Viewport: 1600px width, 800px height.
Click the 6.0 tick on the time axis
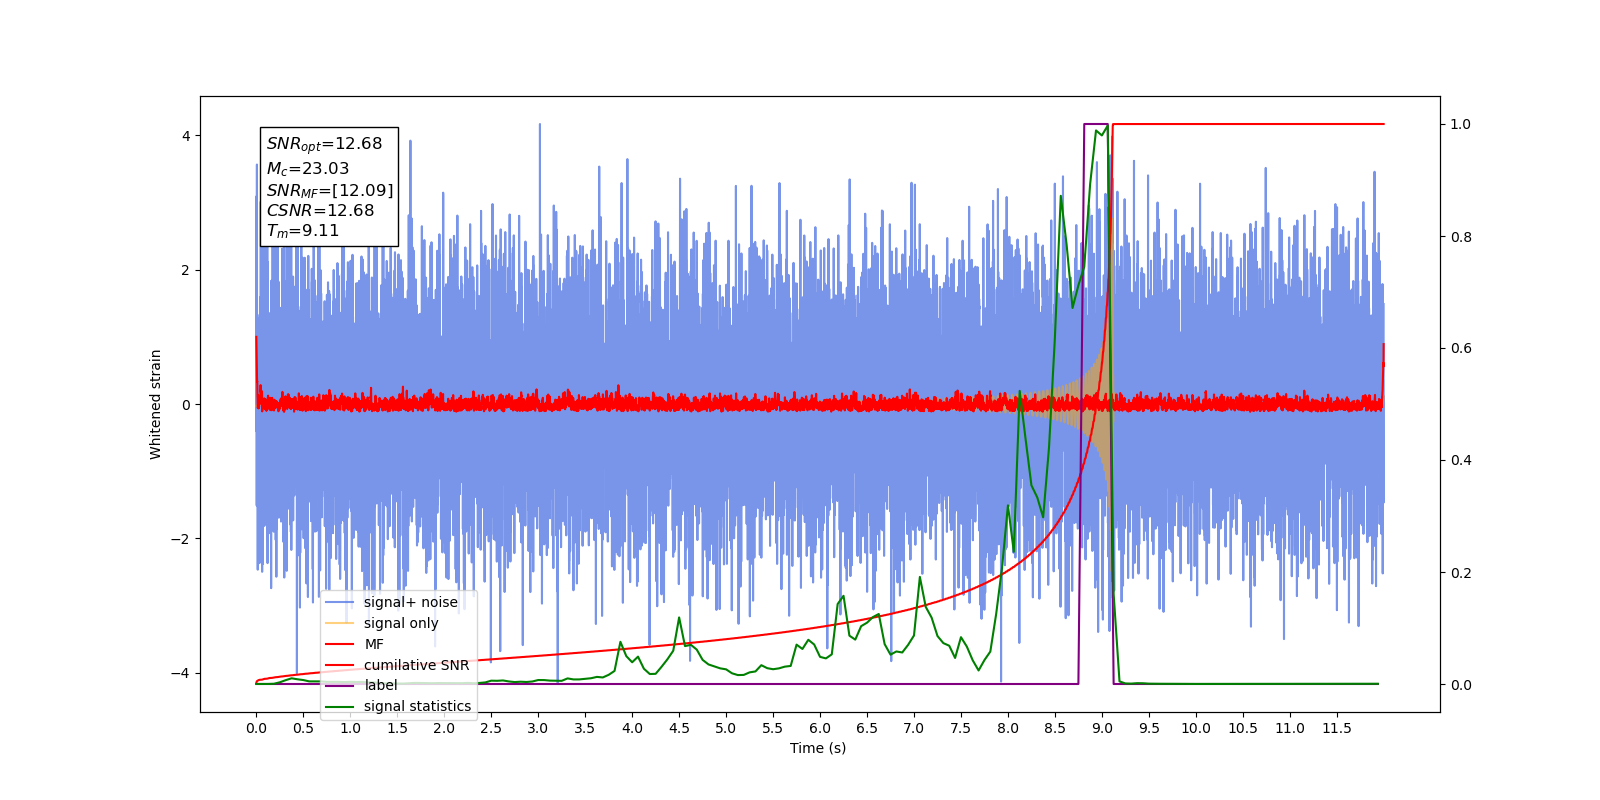[x=820, y=728]
